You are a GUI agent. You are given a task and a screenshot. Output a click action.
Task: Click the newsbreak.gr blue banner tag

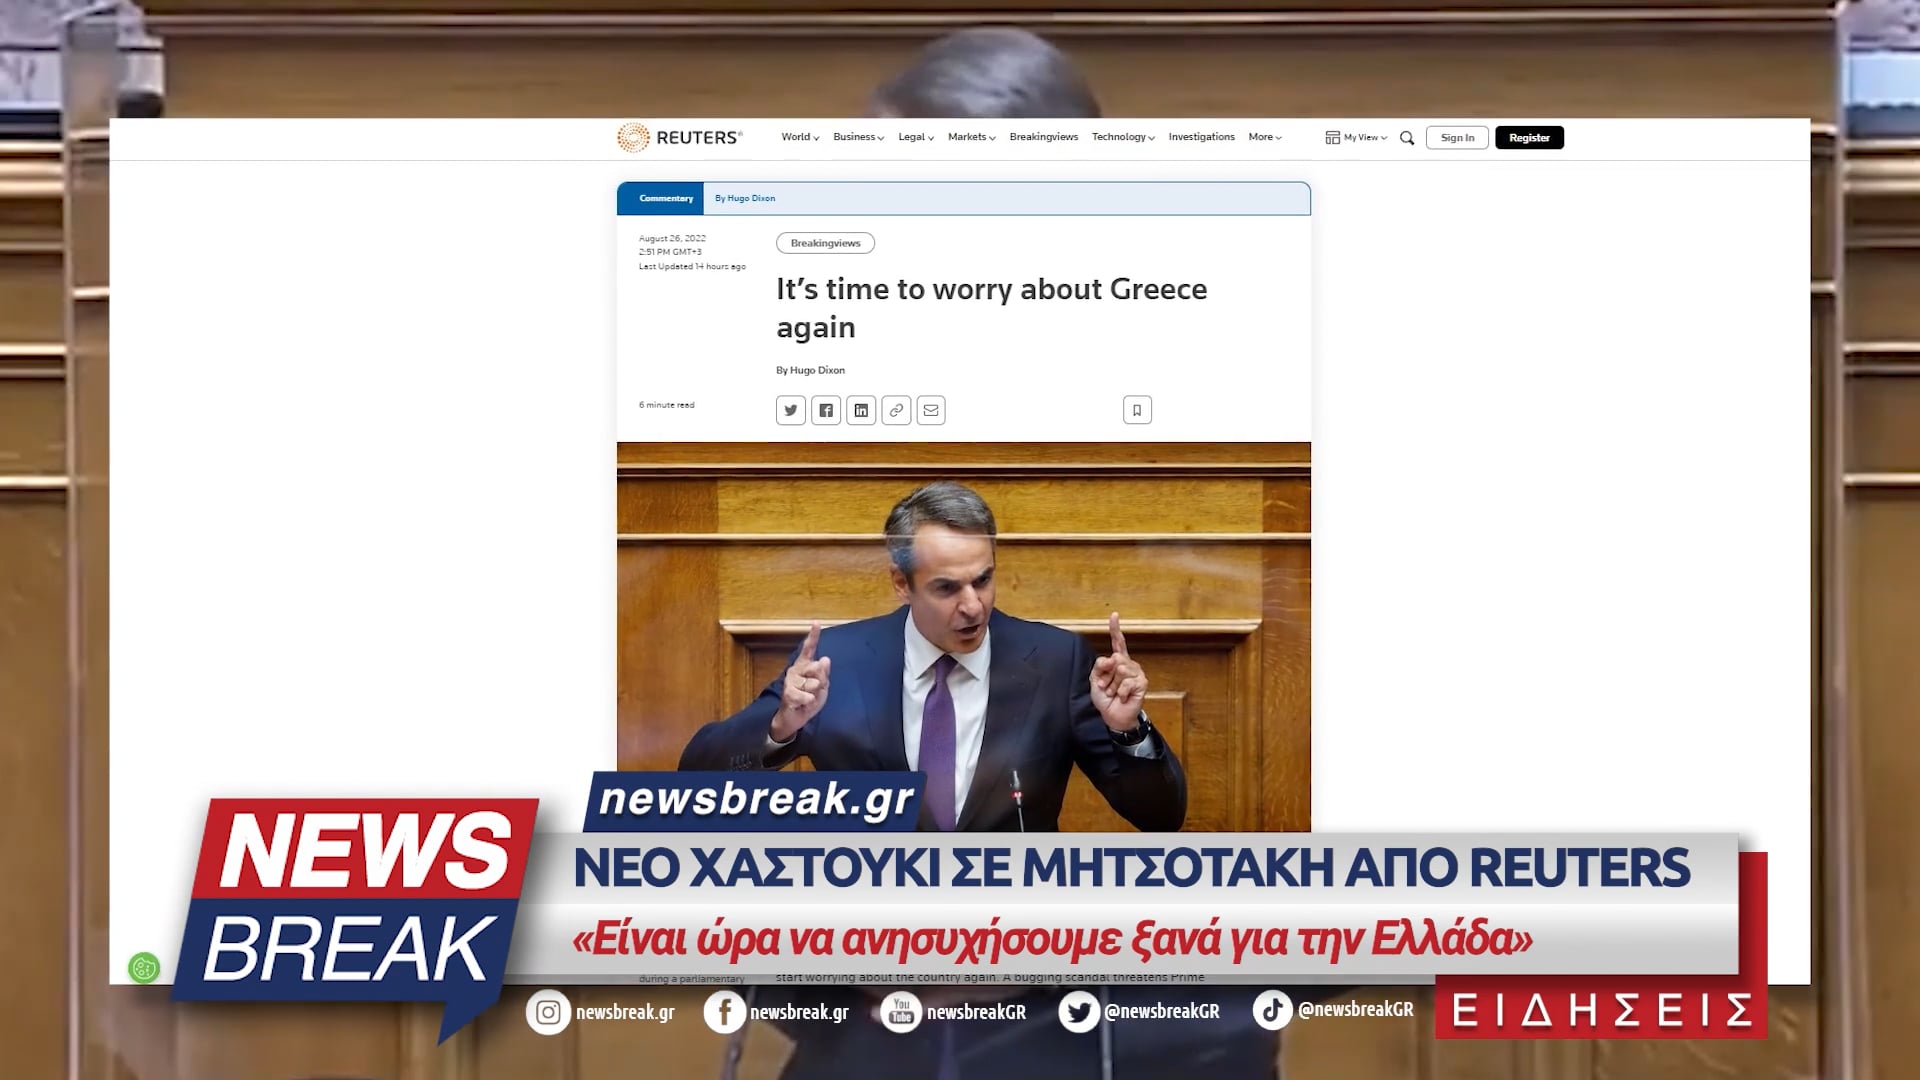(x=756, y=800)
